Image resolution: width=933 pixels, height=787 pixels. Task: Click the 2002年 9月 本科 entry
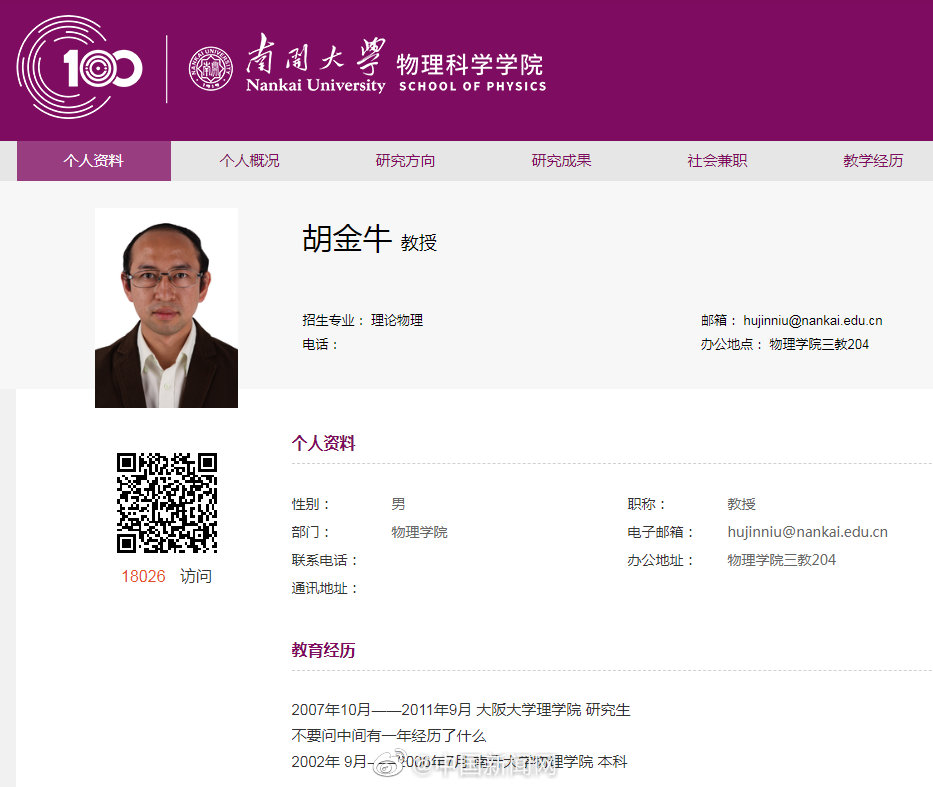[459, 762]
